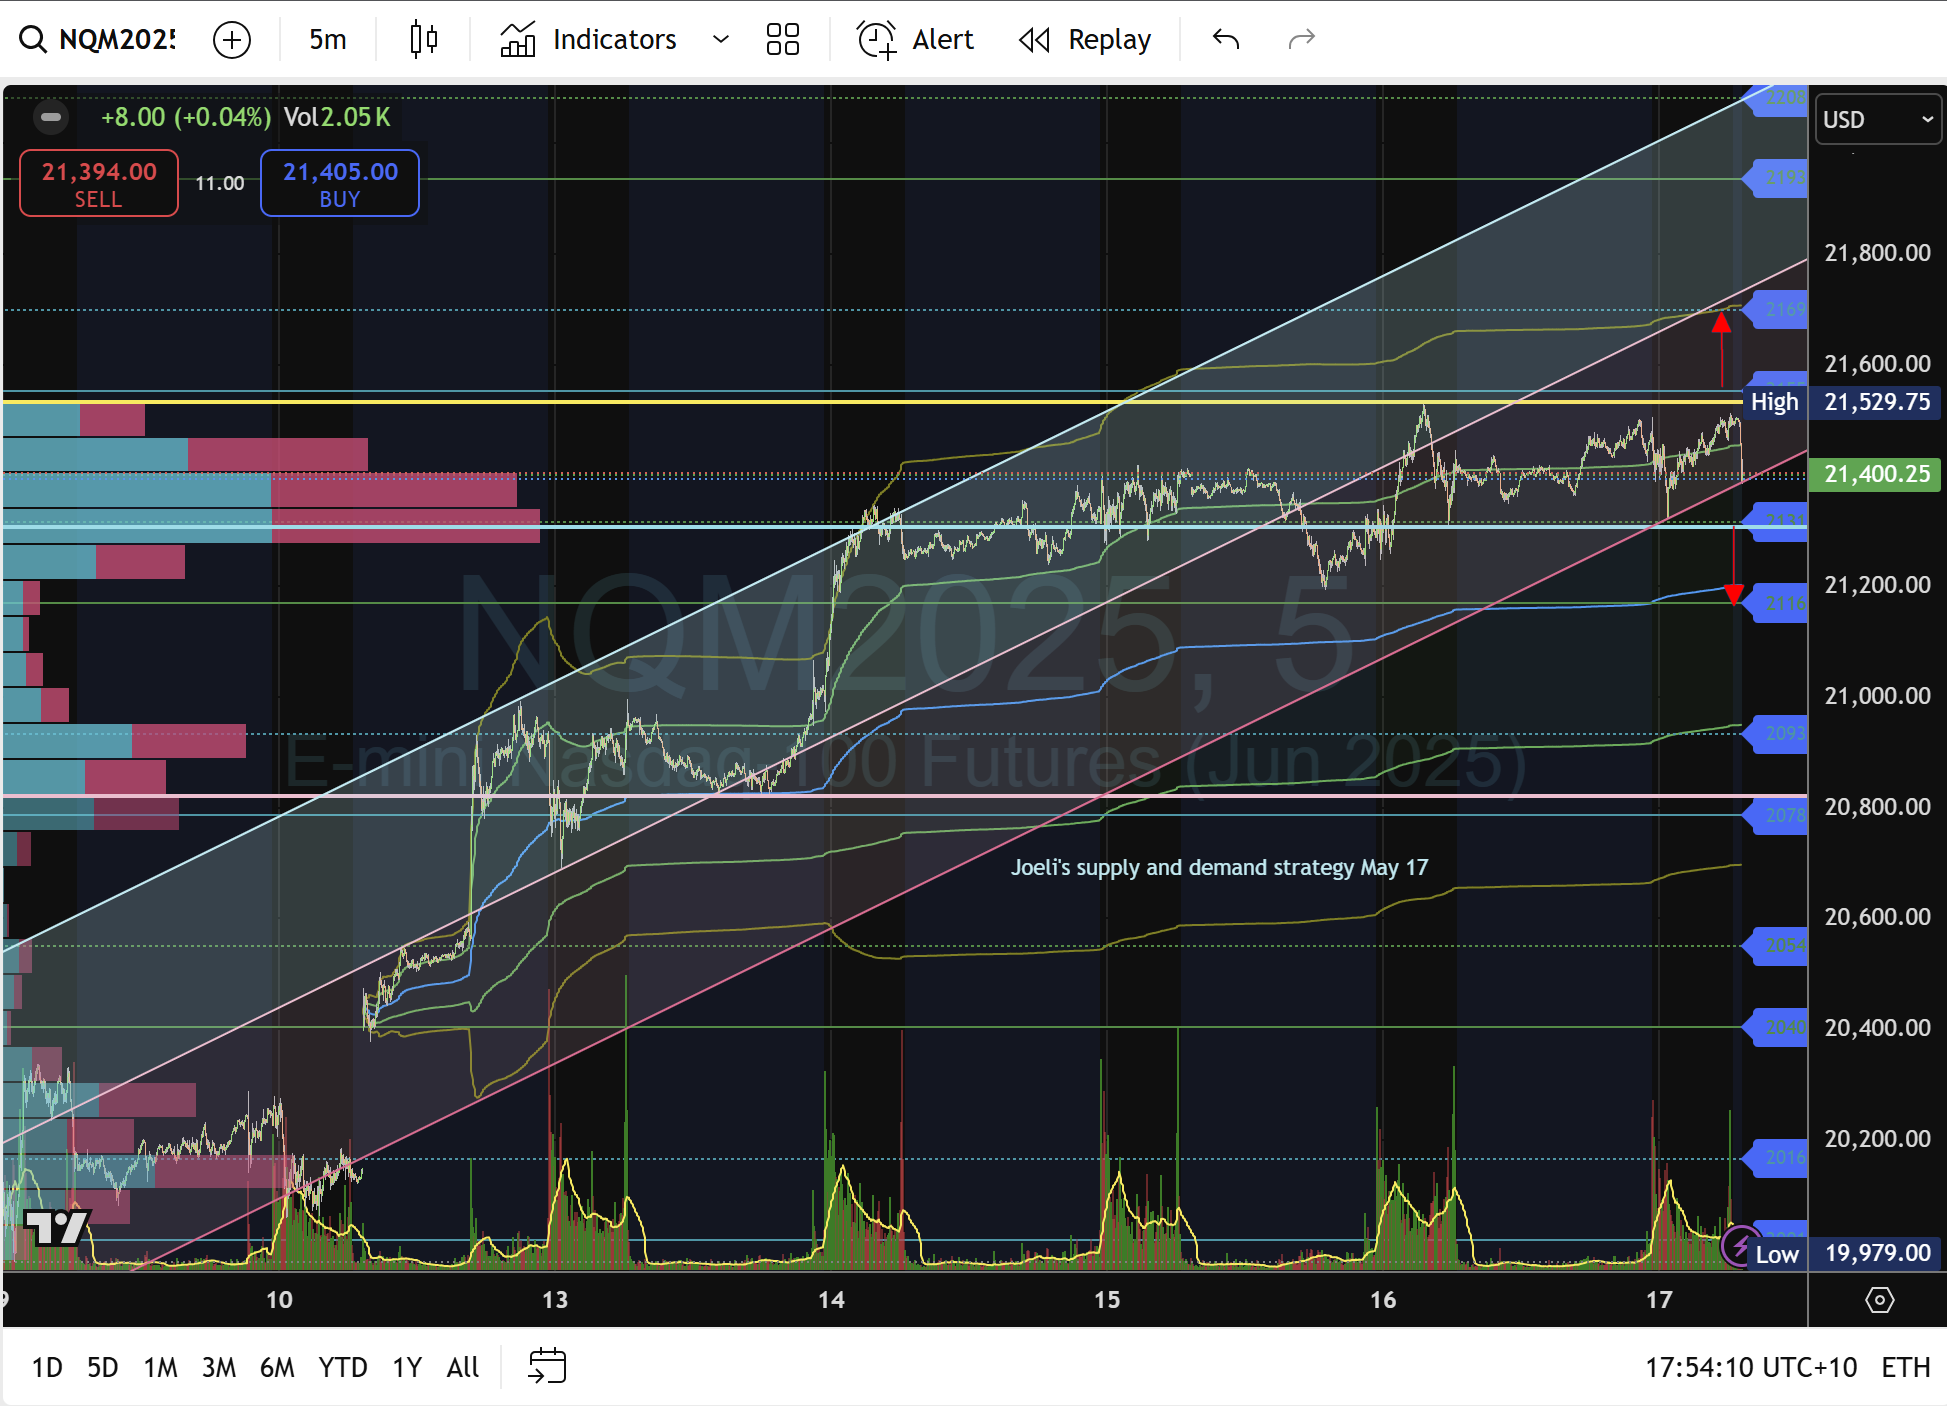Open the Indicators panel
The width and height of the screenshot is (1947, 1406).
tap(589, 39)
